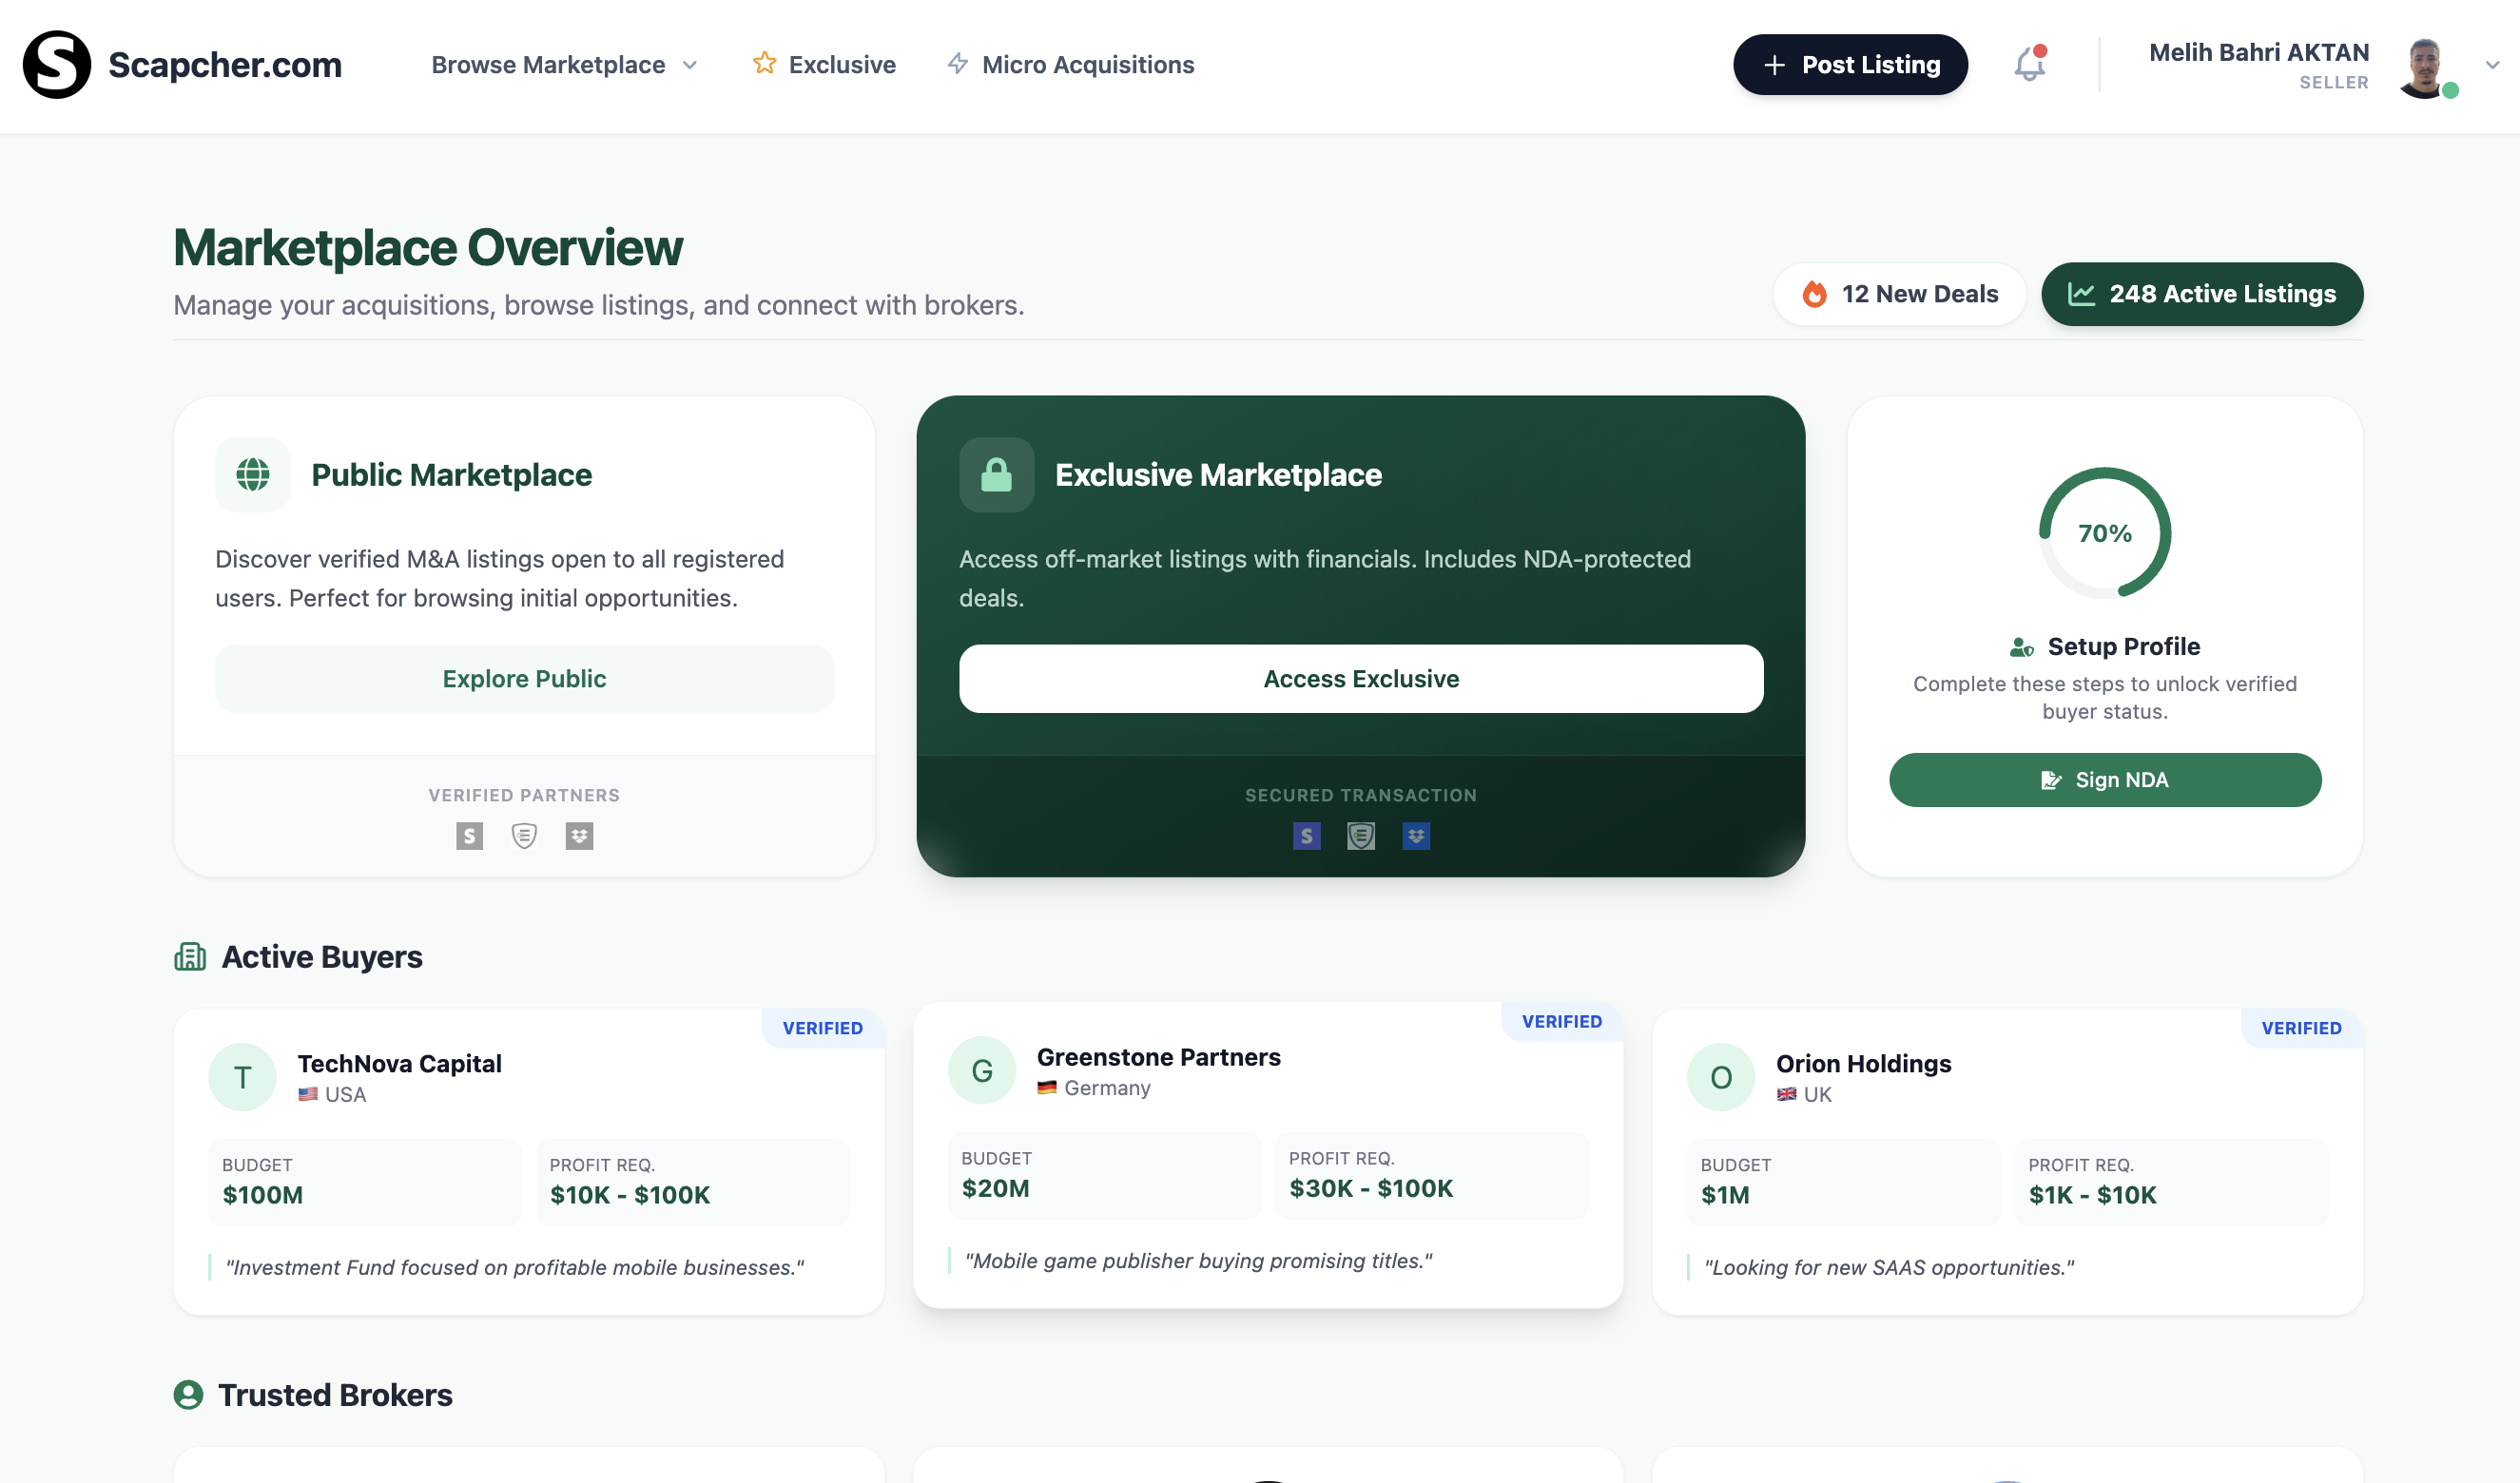This screenshot has height=1483, width=2520.
Task: Select the Stripe icon under Verified Partners
Action: (x=468, y=836)
